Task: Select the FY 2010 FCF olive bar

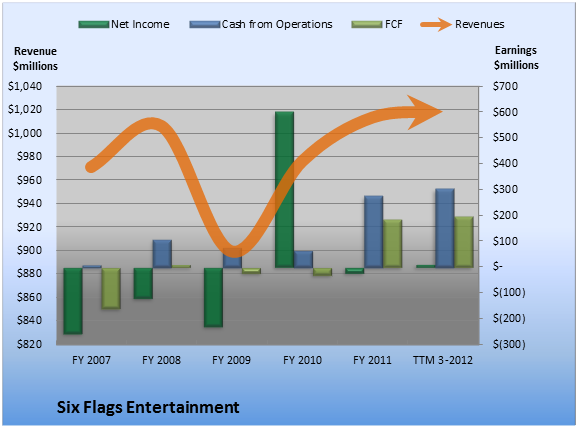Action: tap(323, 272)
